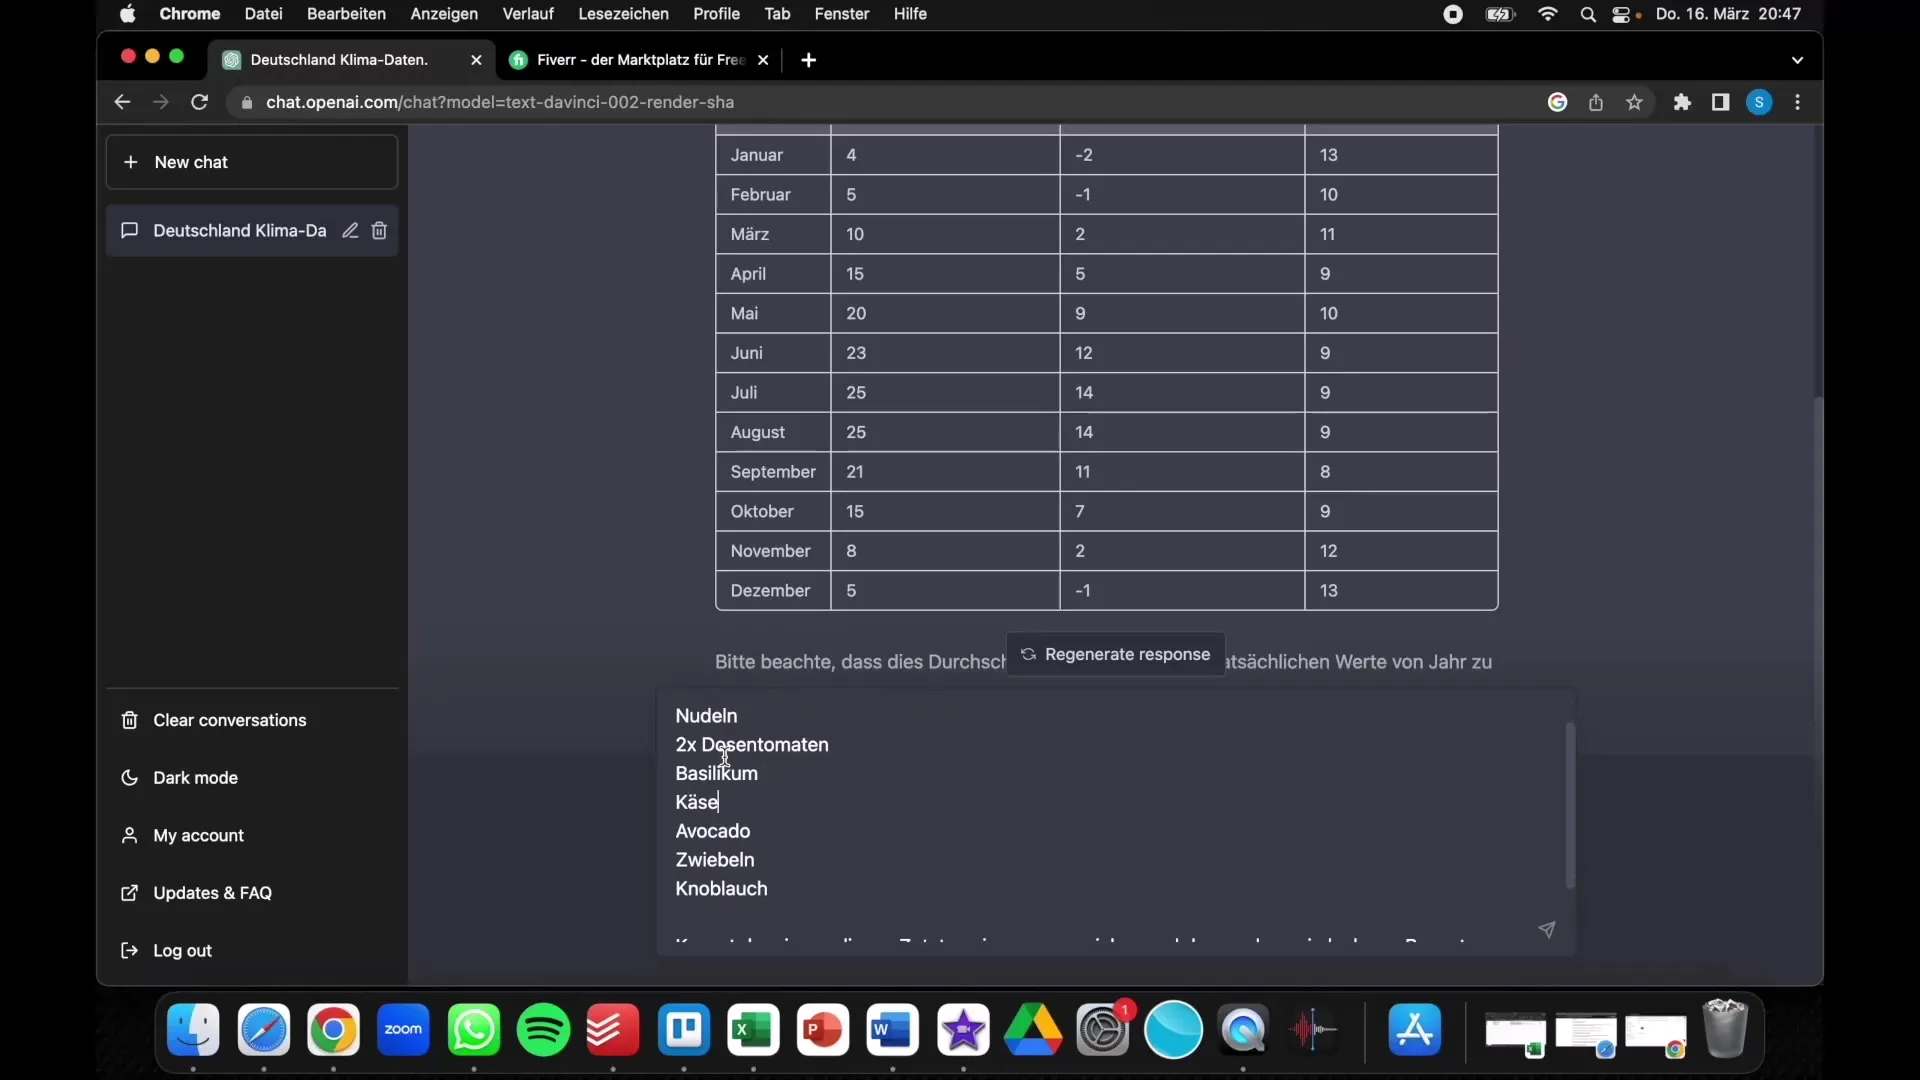The width and height of the screenshot is (1920, 1080).
Task: Expand browser extensions menu
Action: [1683, 103]
